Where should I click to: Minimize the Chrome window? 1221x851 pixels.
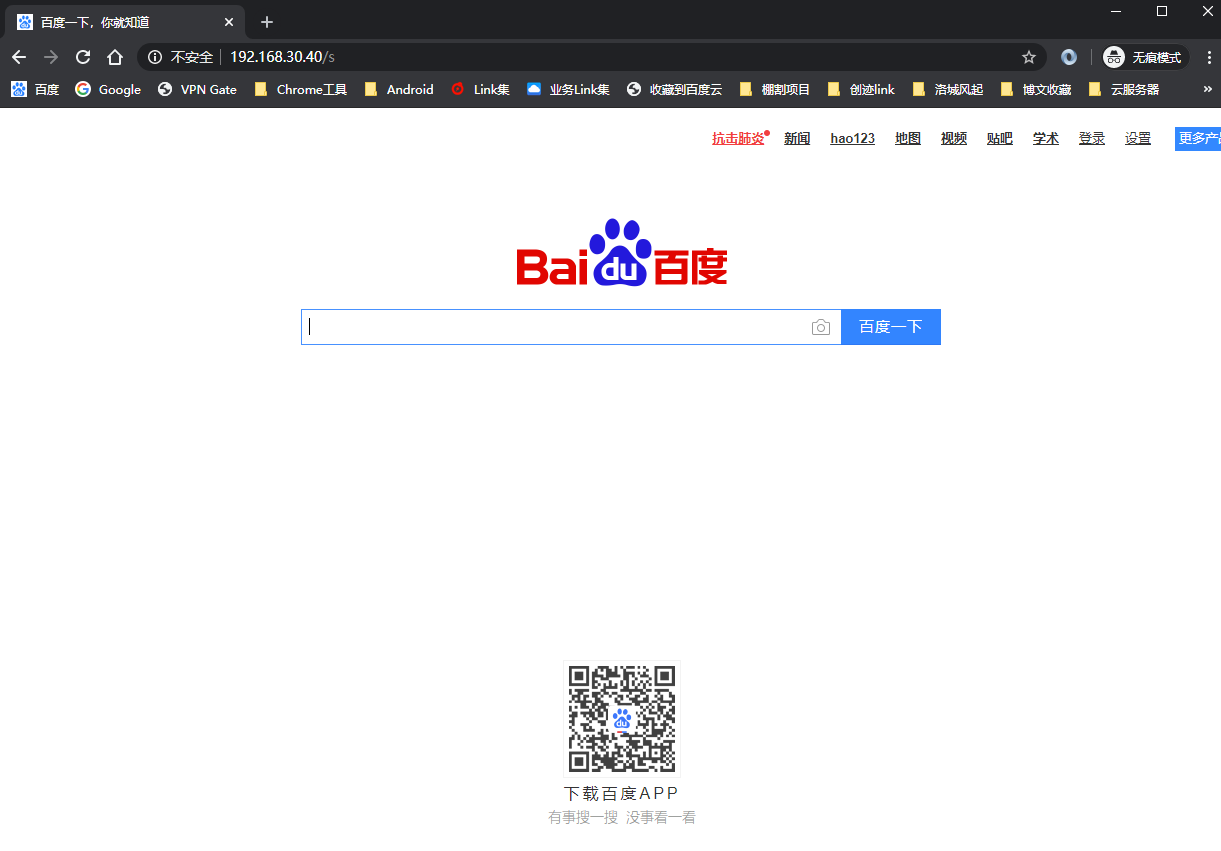[1116, 11]
